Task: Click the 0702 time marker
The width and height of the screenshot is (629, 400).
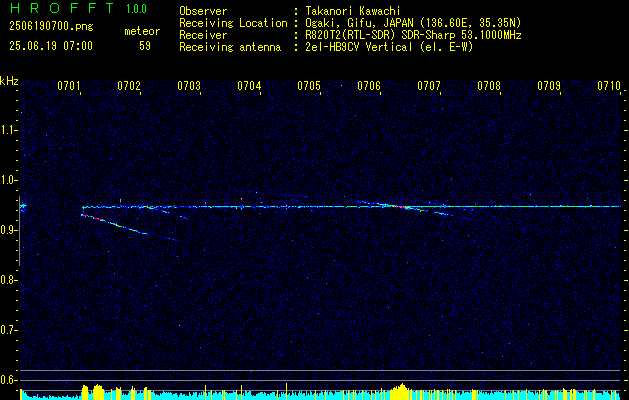Action: click(129, 85)
